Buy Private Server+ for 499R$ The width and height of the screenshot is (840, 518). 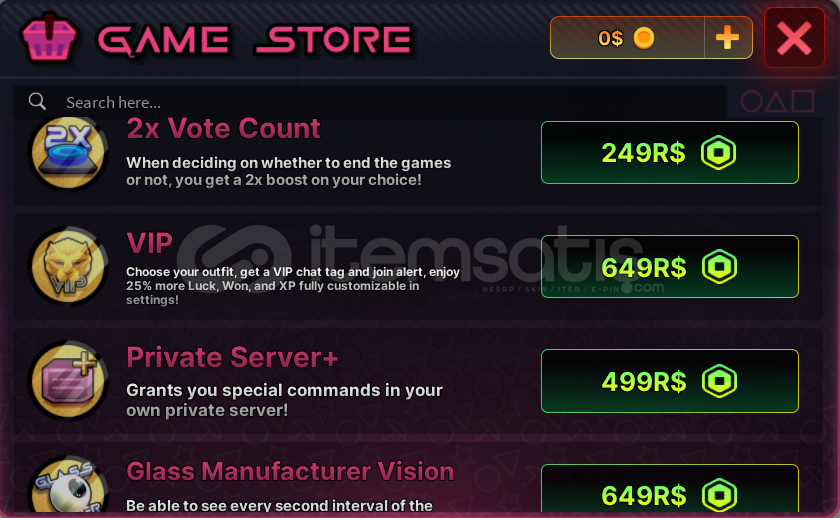point(670,381)
